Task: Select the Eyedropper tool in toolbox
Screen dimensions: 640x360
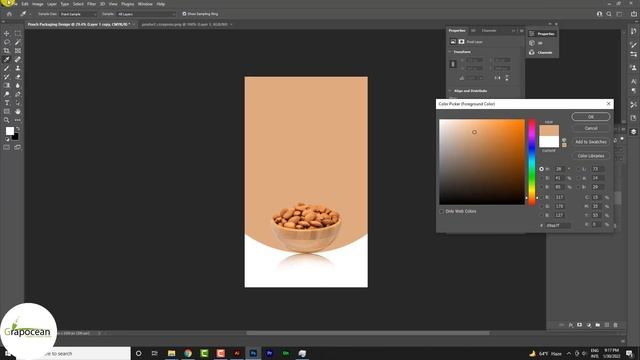Action: point(7,60)
